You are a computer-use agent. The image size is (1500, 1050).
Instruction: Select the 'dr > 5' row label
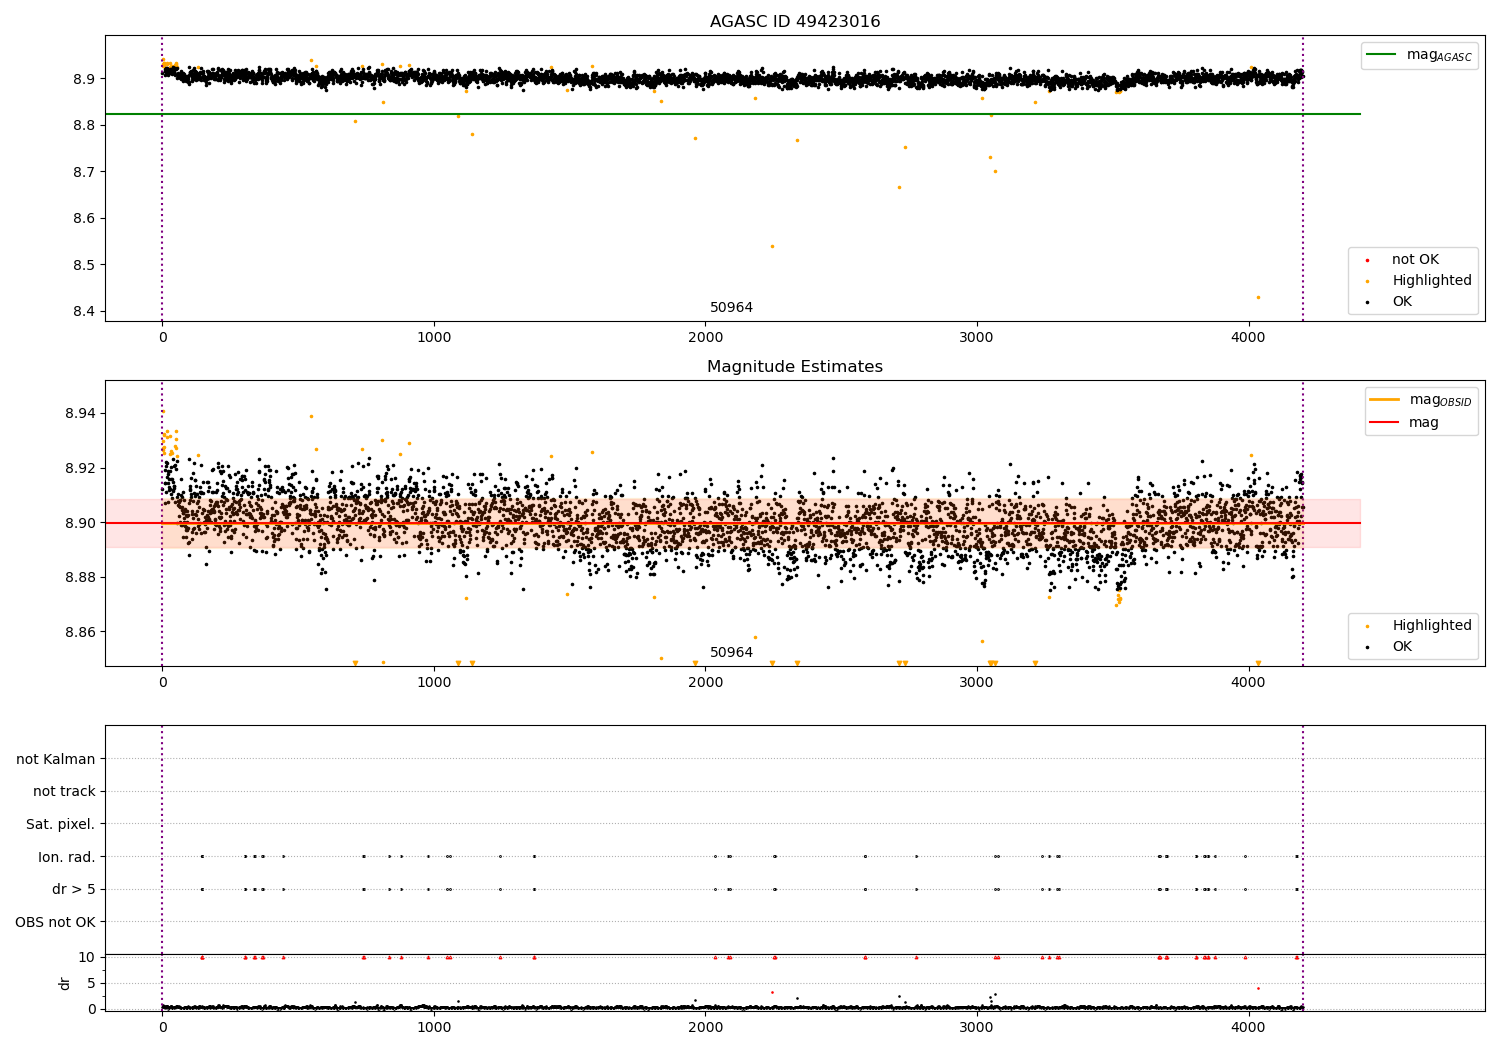[74, 889]
